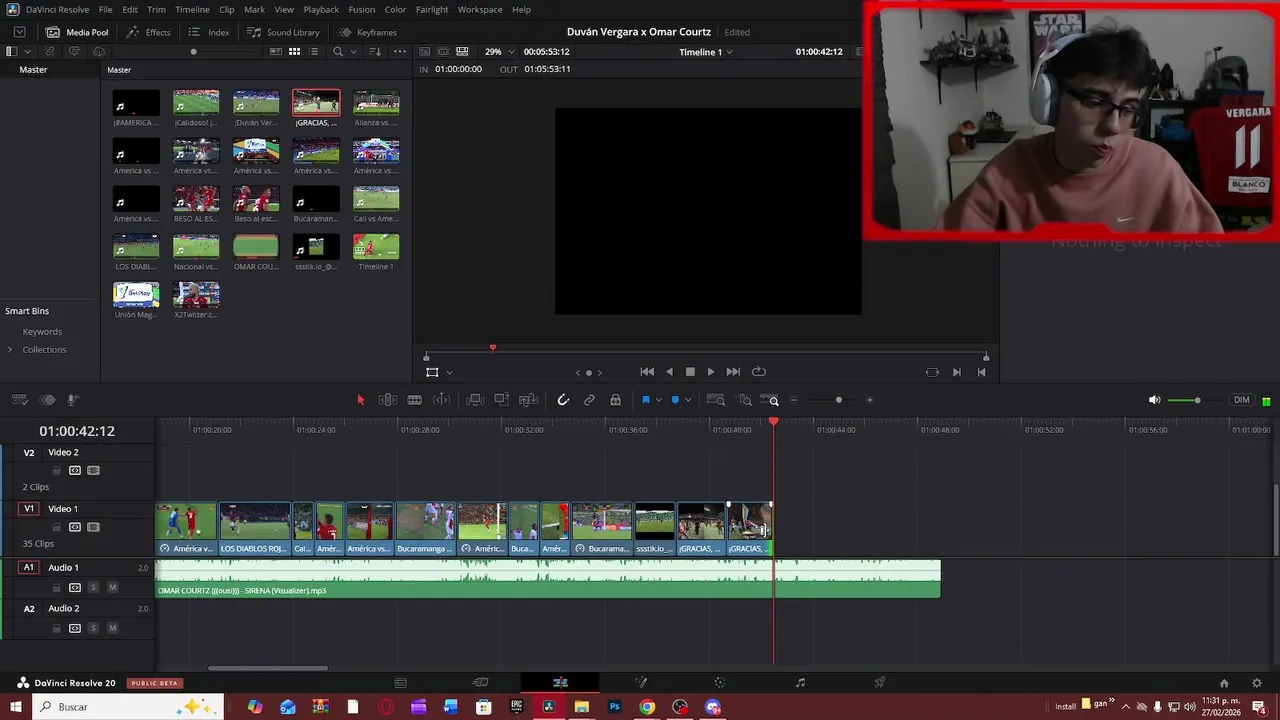
Task: Click the Overwrite Clip tool icon
Action: tap(502, 400)
